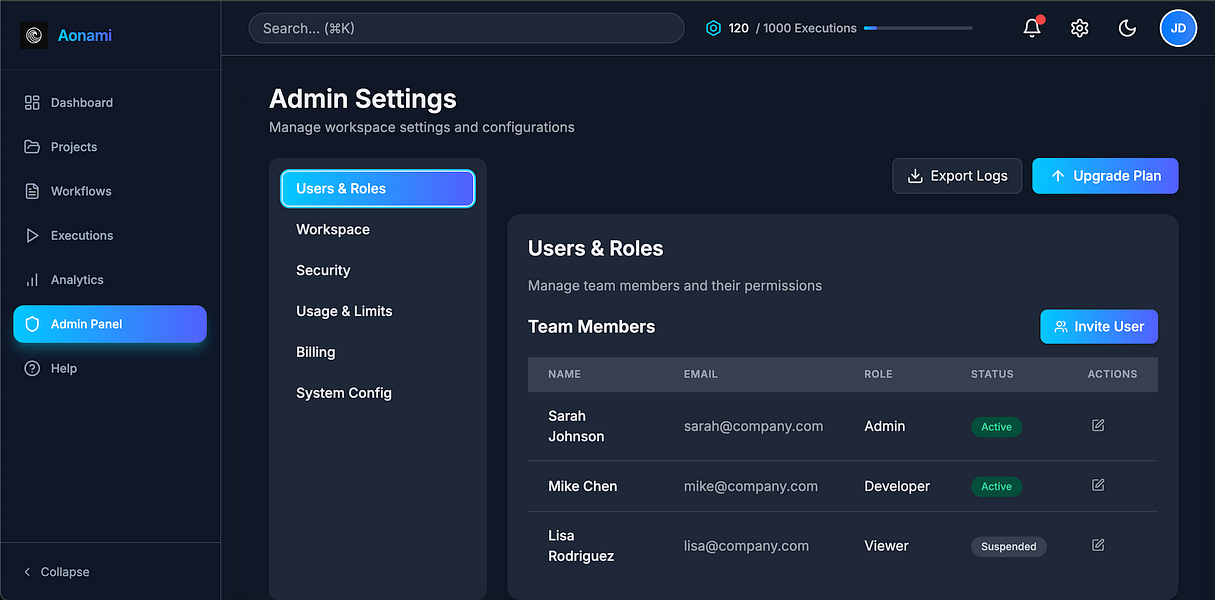Edit Sarah Johnson's user row
This screenshot has width=1215, height=600.
(1098, 426)
